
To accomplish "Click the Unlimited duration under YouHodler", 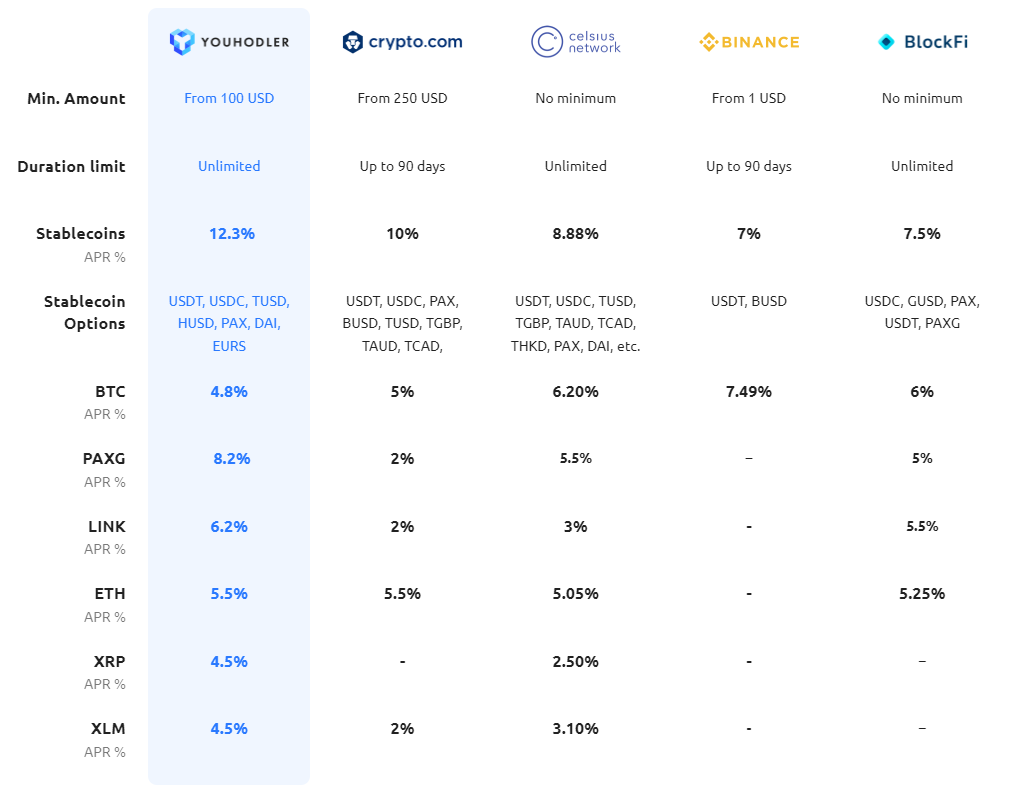I will (x=229, y=166).
